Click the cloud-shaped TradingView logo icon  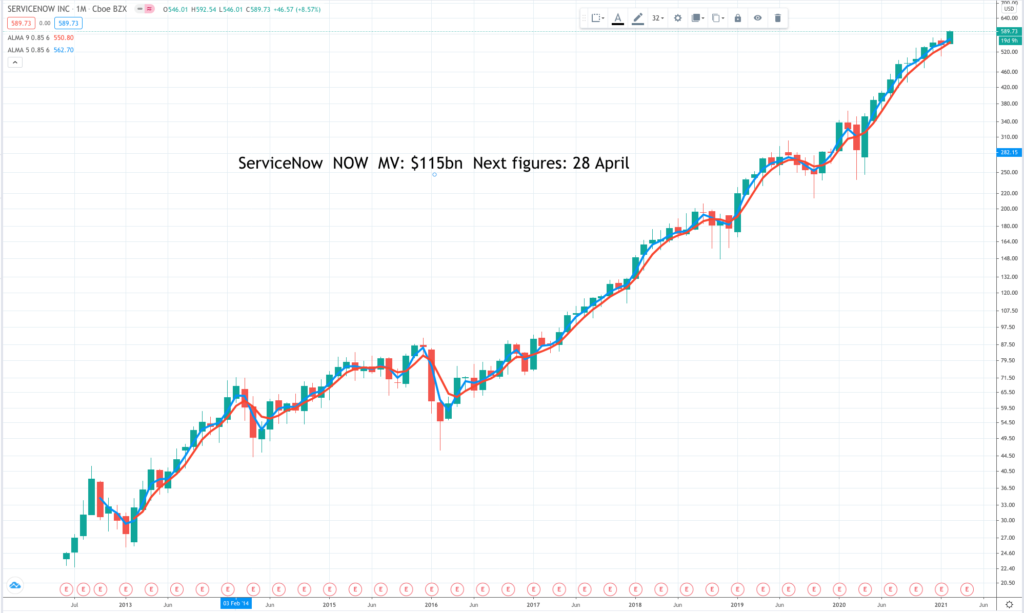[x=15, y=585]
